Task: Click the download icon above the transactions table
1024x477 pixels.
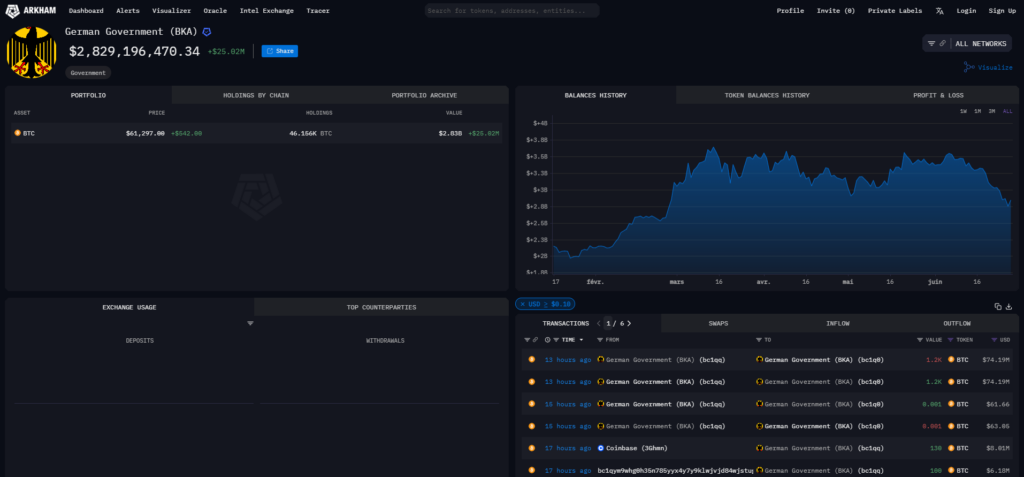Action: (x=1008, y=306)
